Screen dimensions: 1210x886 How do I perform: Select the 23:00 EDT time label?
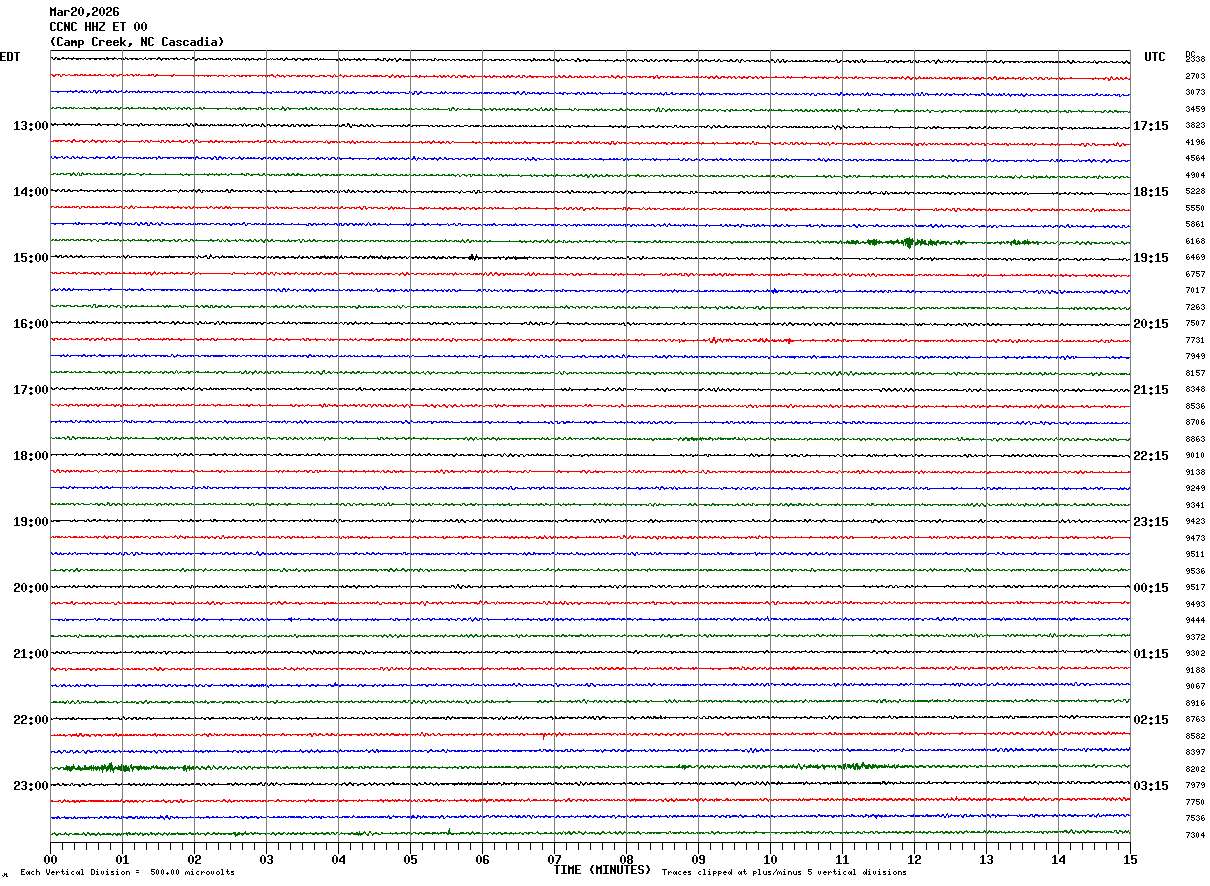tap(30, 786)
